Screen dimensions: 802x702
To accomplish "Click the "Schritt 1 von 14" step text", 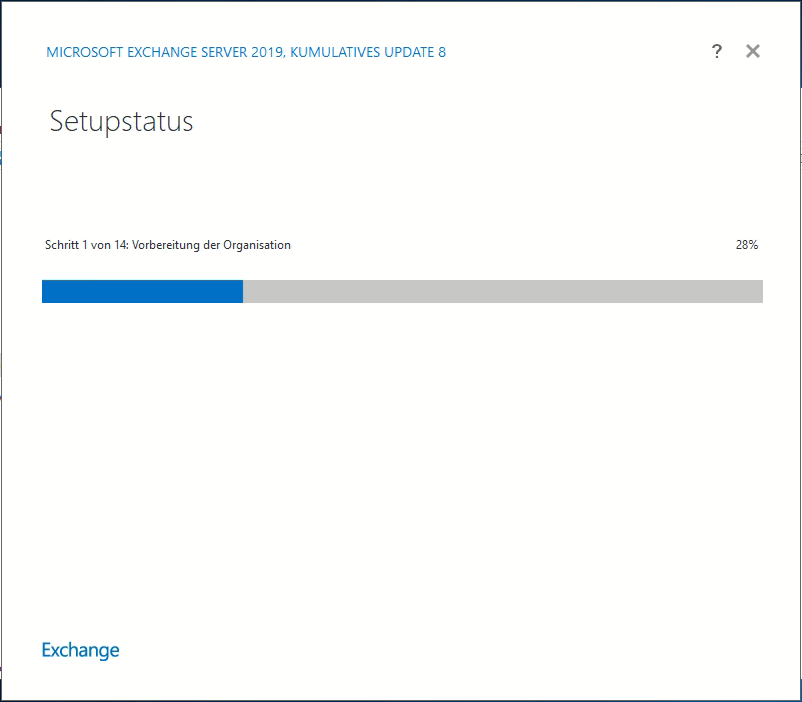I will [86, 245].
